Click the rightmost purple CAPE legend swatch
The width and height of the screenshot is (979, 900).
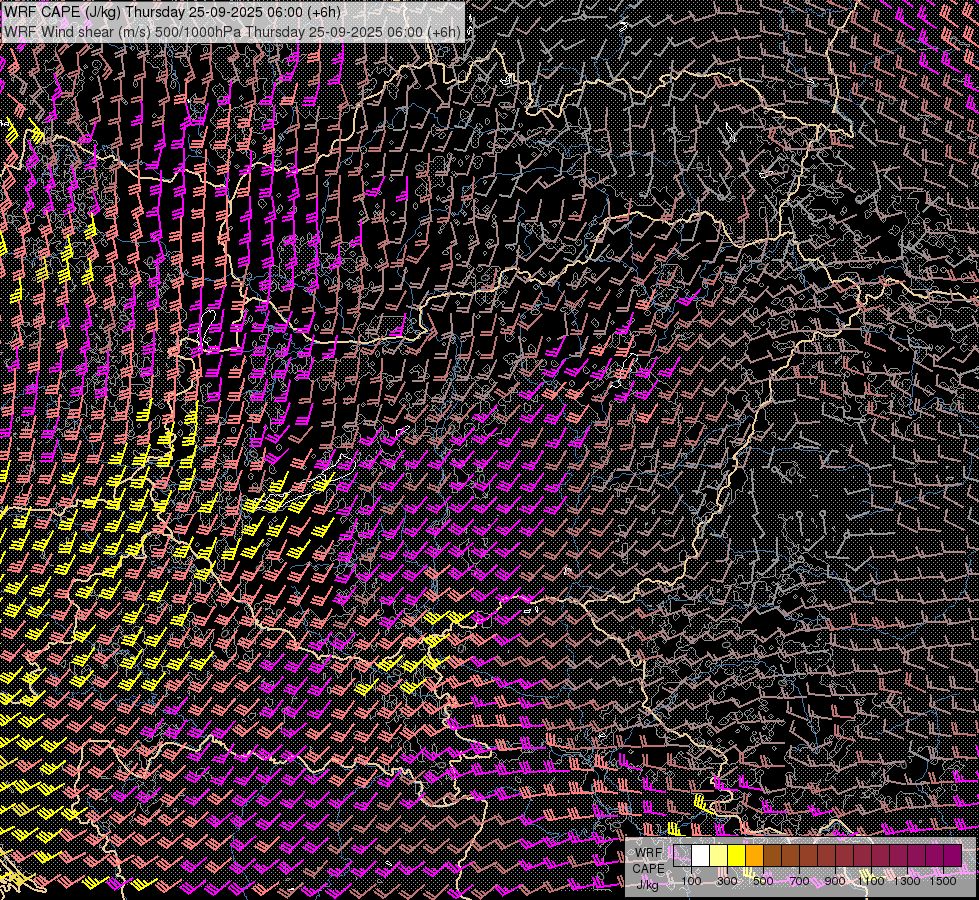click(x=952, y=855)
